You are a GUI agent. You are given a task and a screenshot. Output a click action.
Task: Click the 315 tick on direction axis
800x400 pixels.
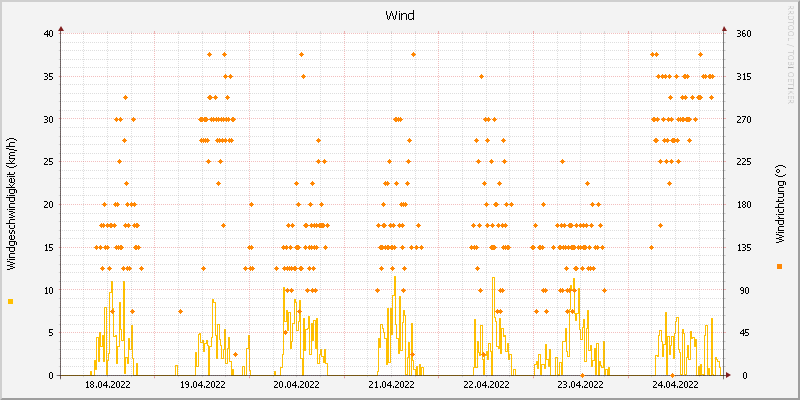[x=744, y=77]
